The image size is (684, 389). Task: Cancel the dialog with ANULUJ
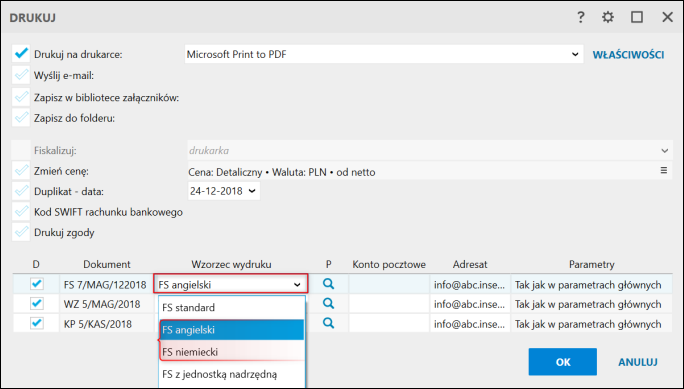[x=638, y=362]
